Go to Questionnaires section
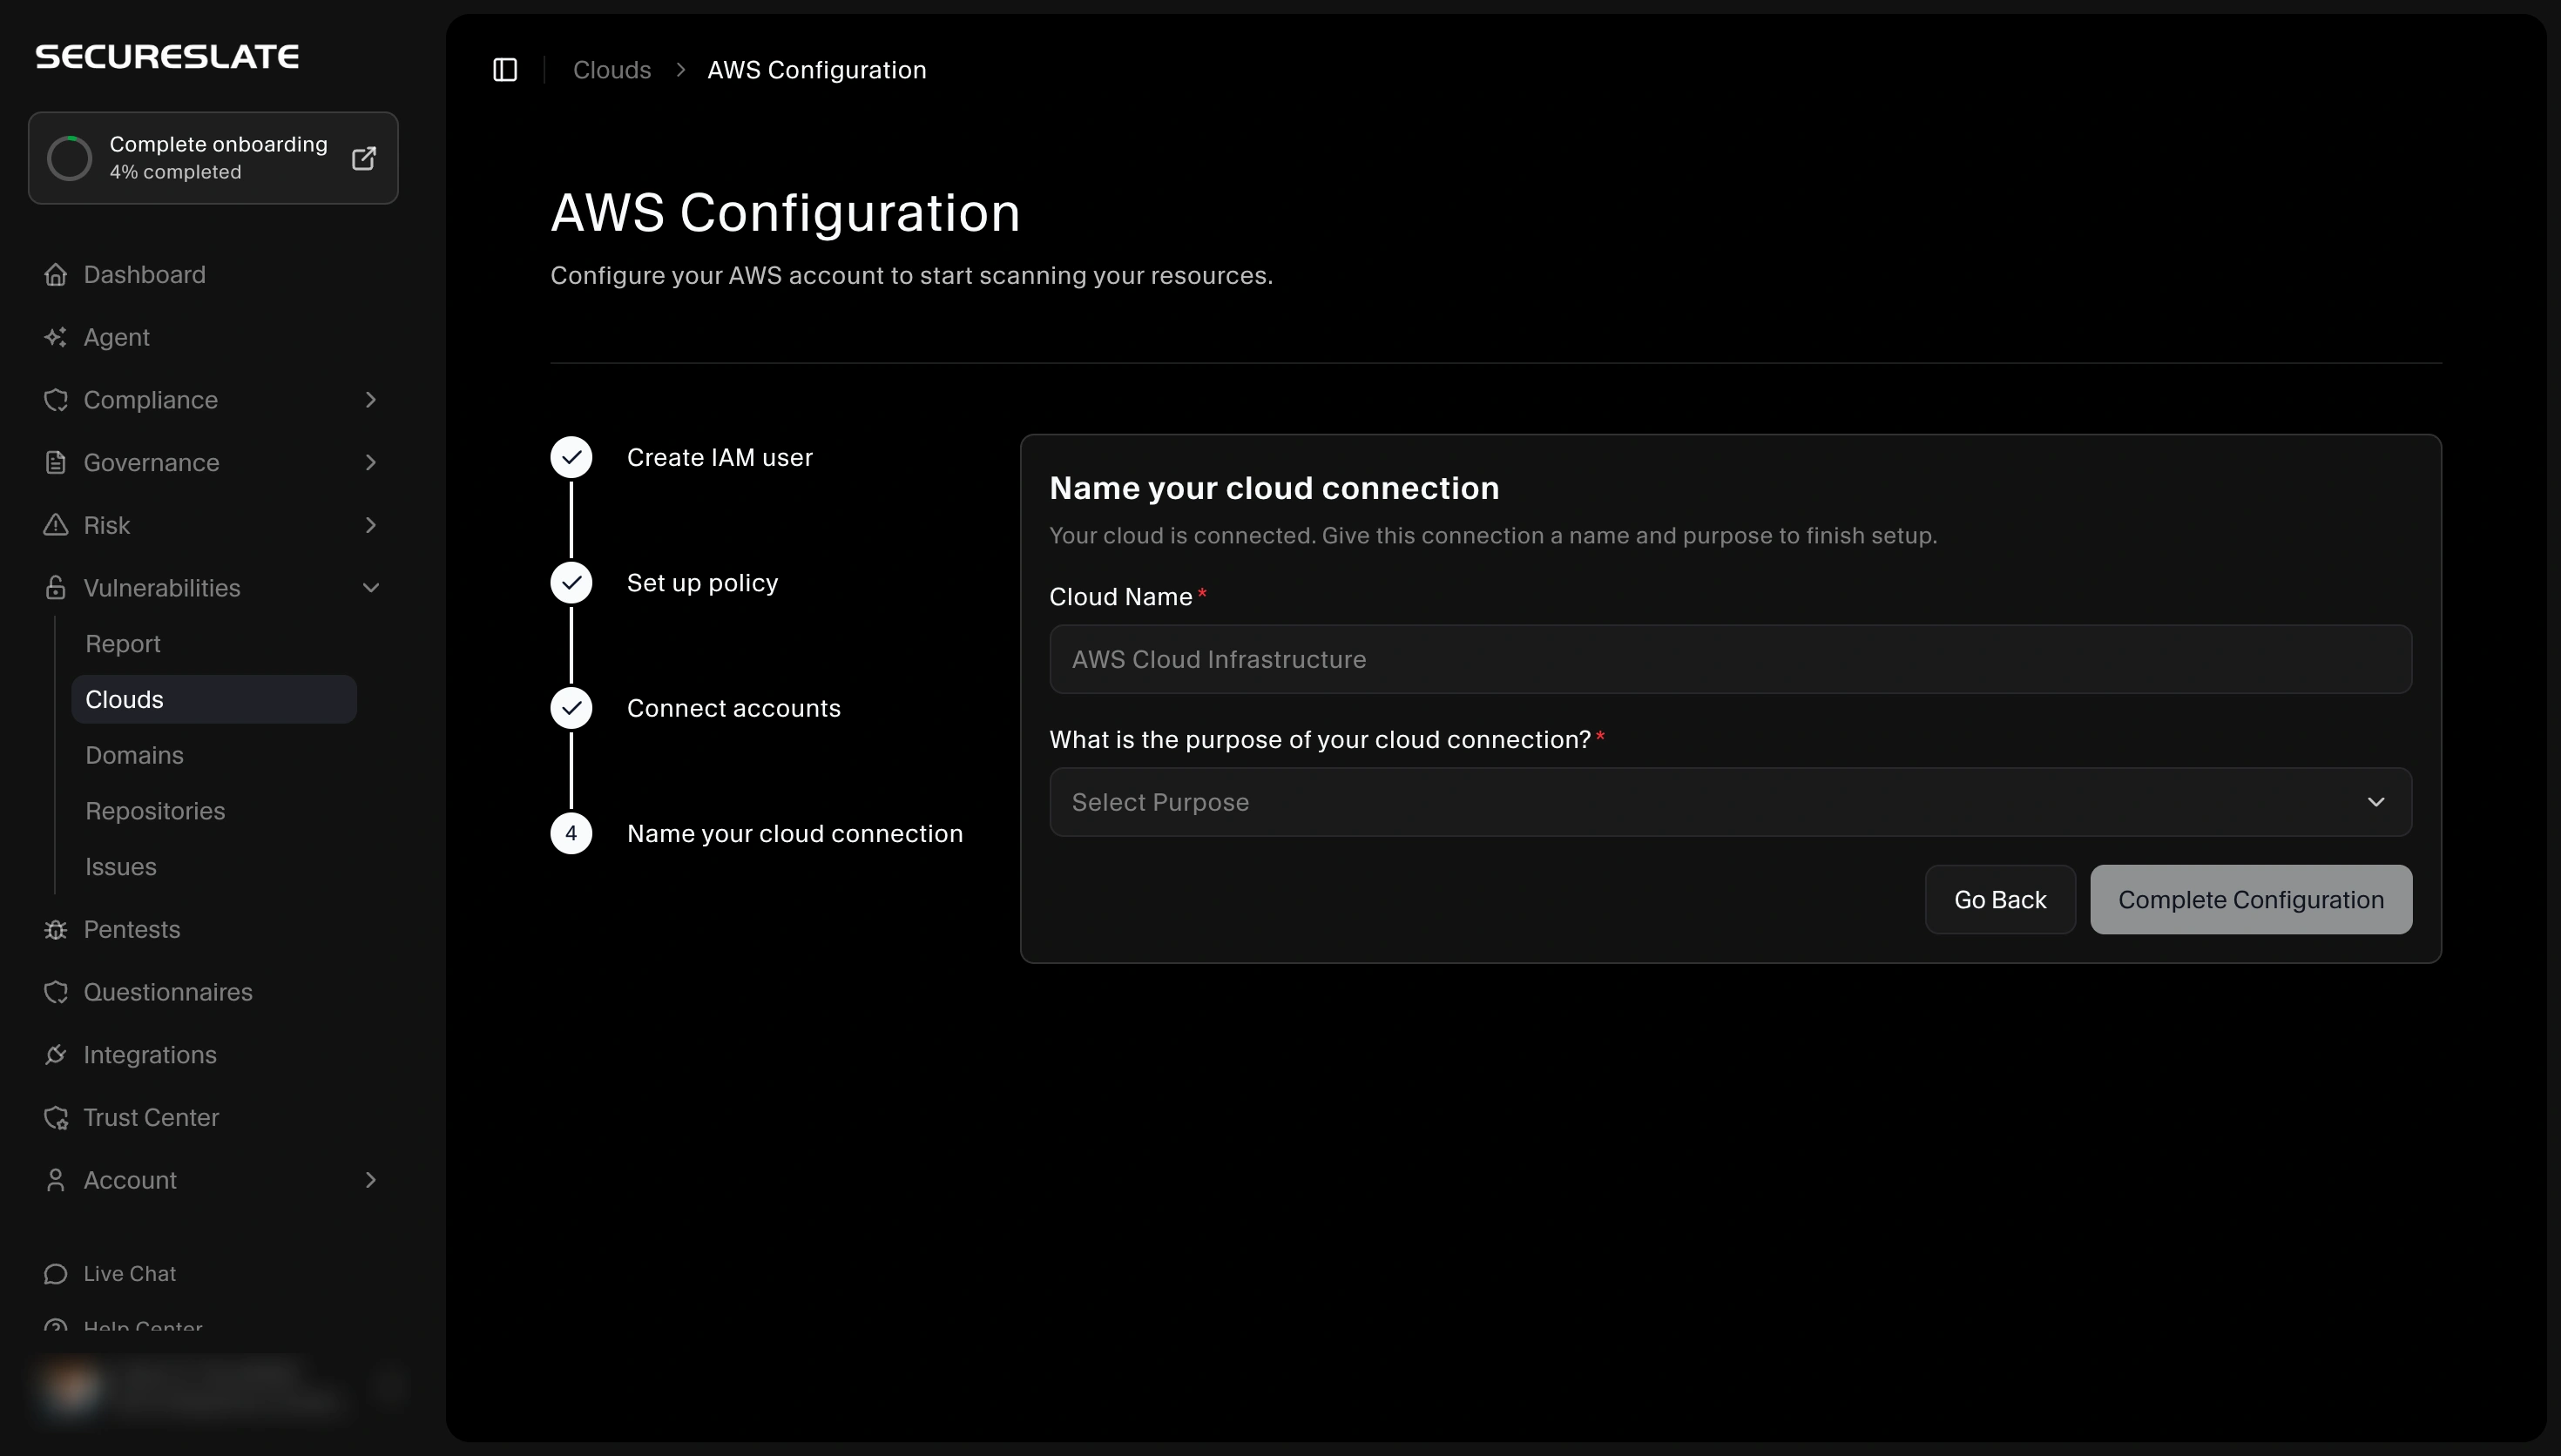Viewport: 2561px width, 1456px height. pyautogui.click(x=168, y=992)
